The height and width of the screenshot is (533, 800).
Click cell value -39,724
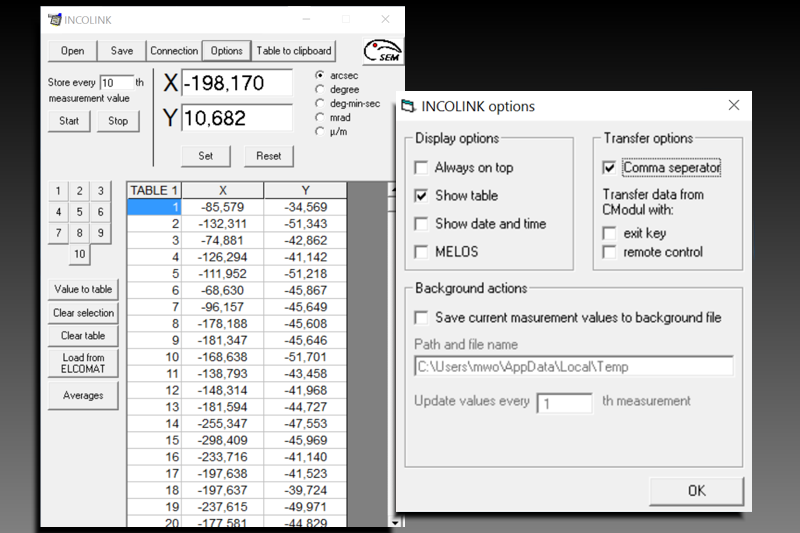point(306,490)
